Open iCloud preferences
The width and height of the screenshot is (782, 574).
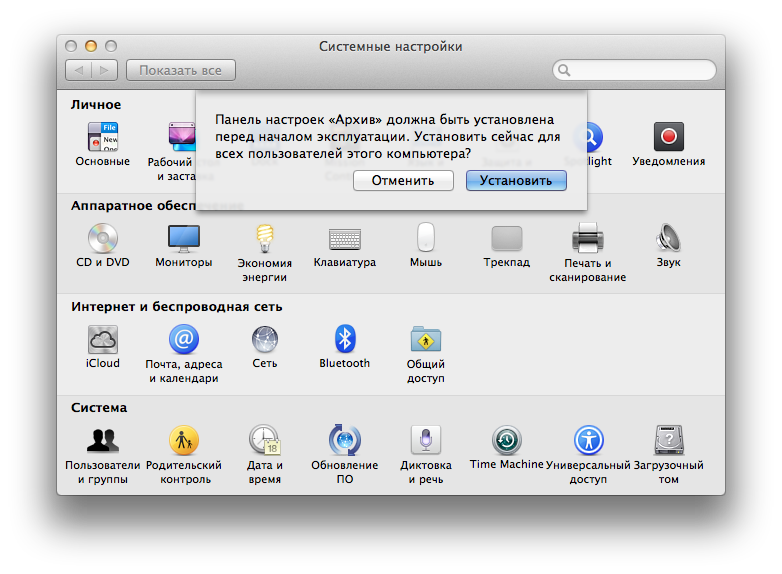(x=103, y=340)
